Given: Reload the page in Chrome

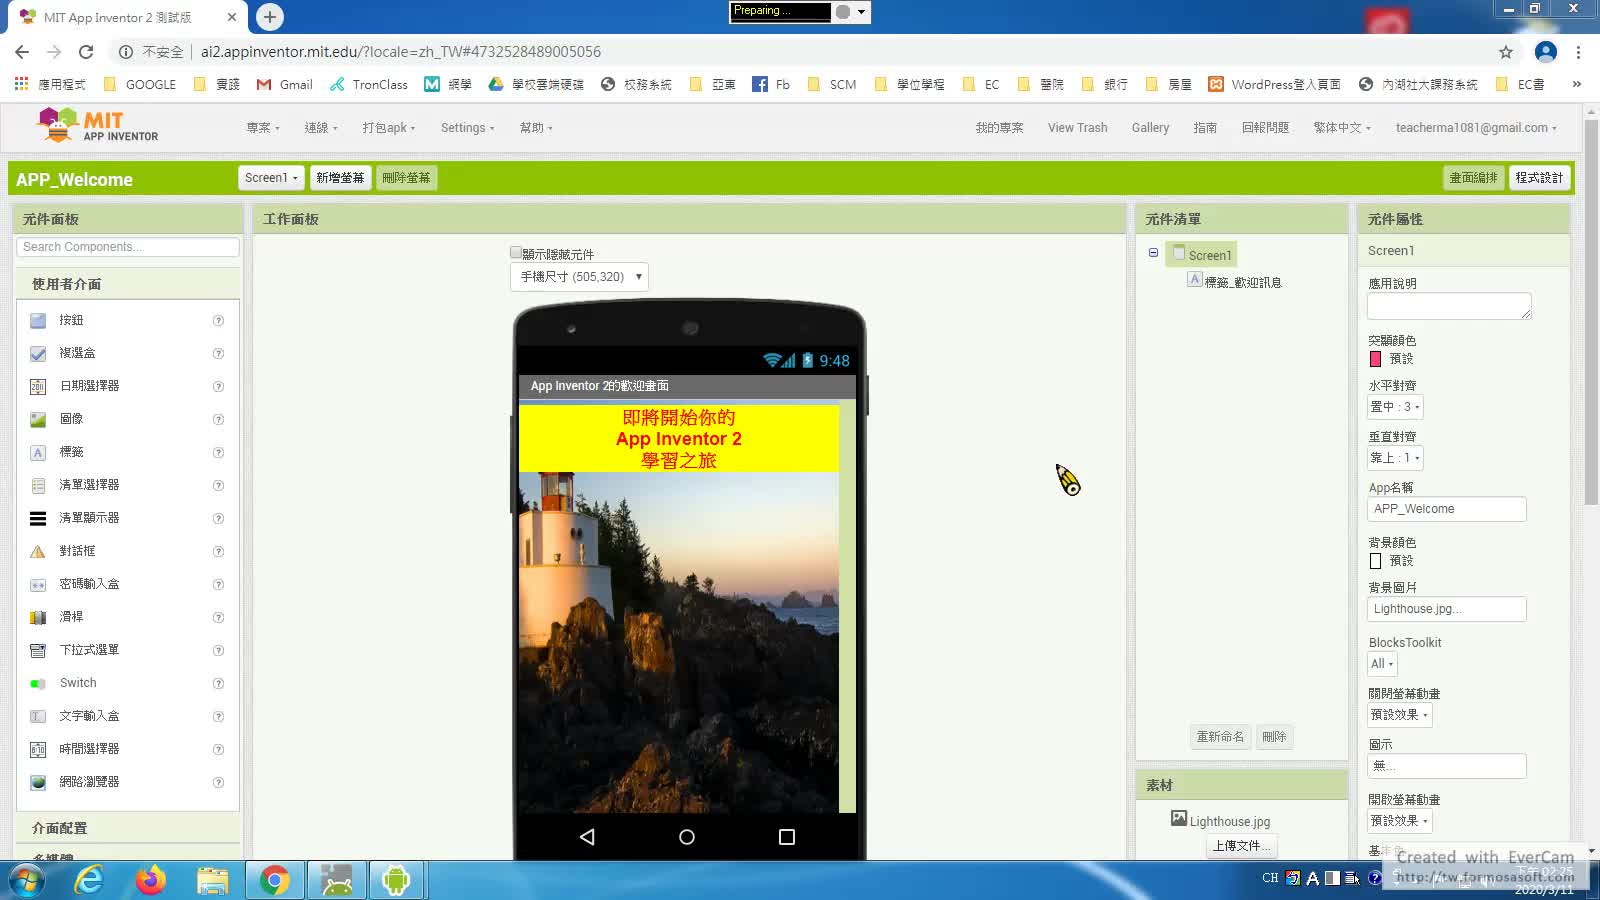Looking at the screenshot, I should (x=86, y=52).
